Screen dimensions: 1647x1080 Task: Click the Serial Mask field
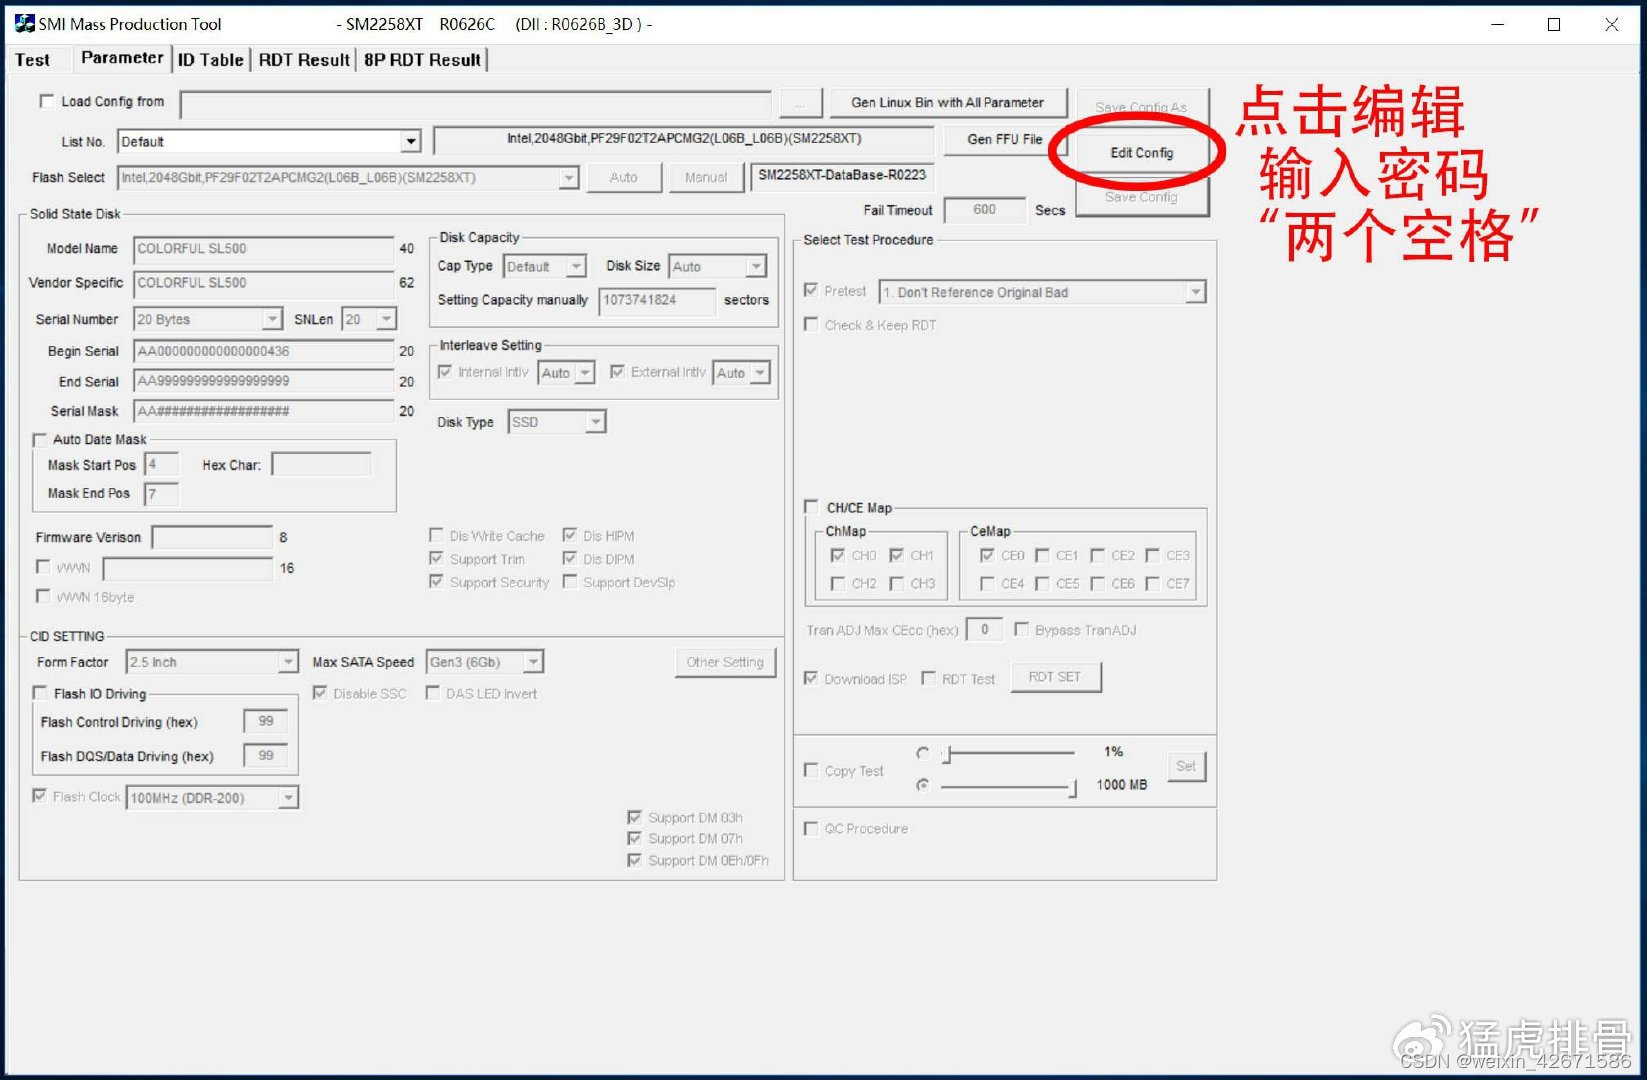click(x=264, y=411)
